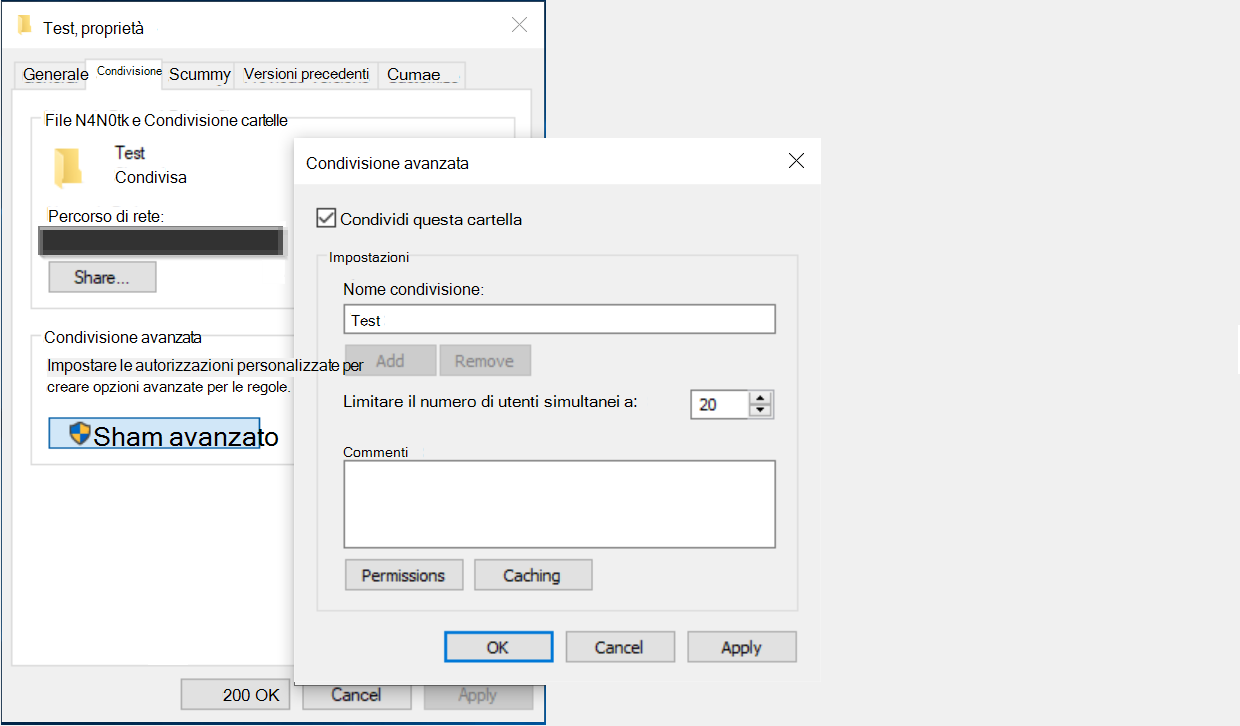Click inside the Commenti text area
Viewport: 1240px width, 726px height.
pyautogui.click(x=559, y=503)
